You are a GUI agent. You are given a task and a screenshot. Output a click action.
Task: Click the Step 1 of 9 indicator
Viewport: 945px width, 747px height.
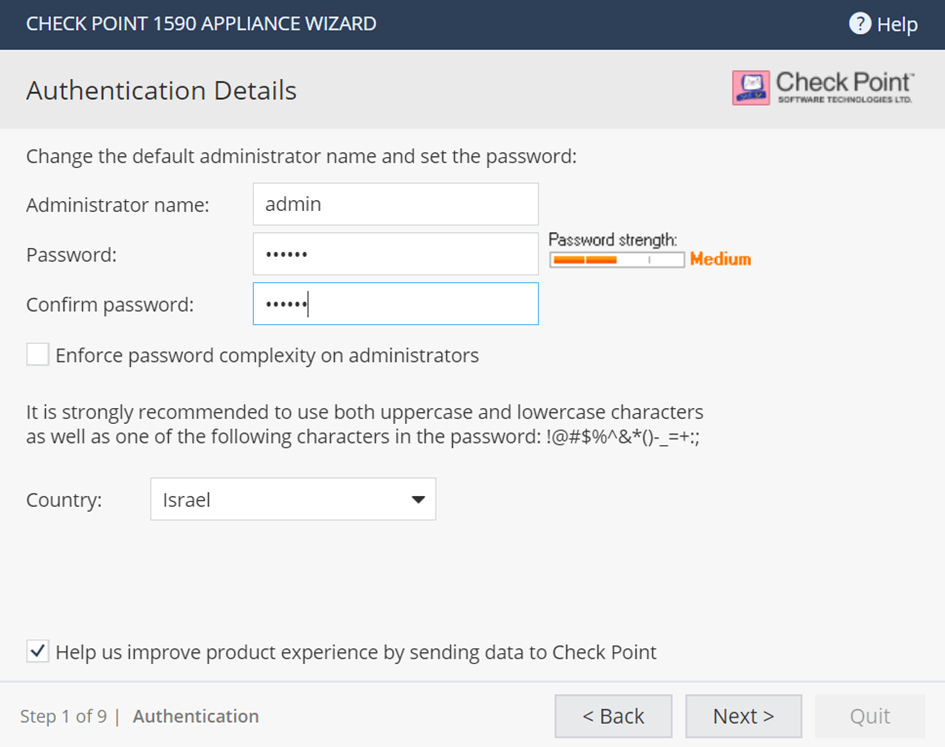point(63,716)
